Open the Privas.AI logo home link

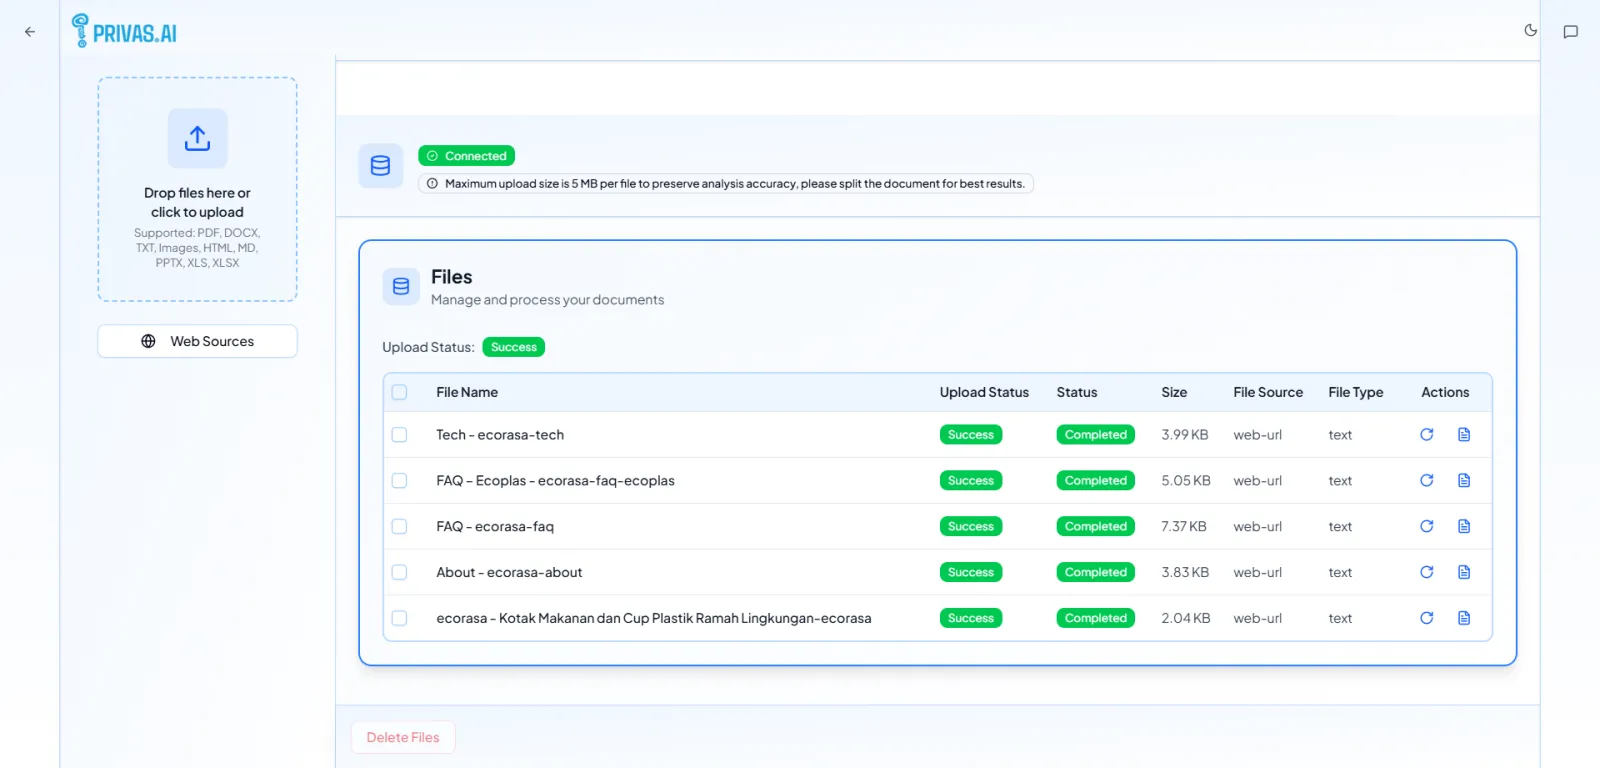(124, 31)
